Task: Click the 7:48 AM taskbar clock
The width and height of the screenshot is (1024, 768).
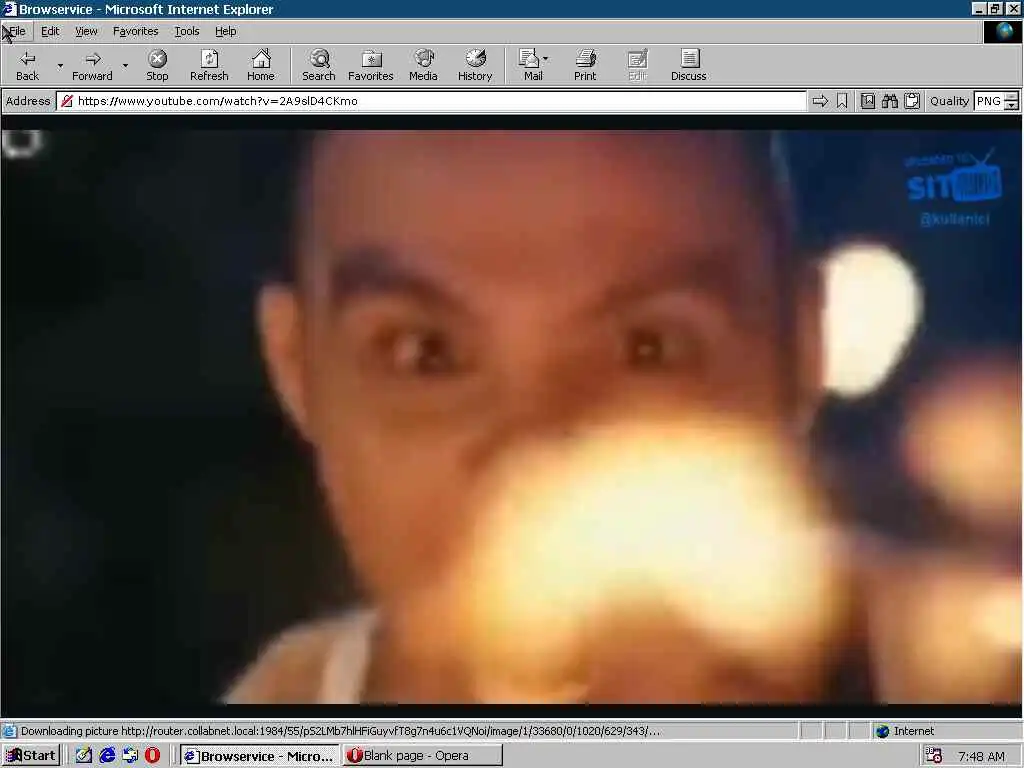Action: pyautogui.click(x=981, y=756)
